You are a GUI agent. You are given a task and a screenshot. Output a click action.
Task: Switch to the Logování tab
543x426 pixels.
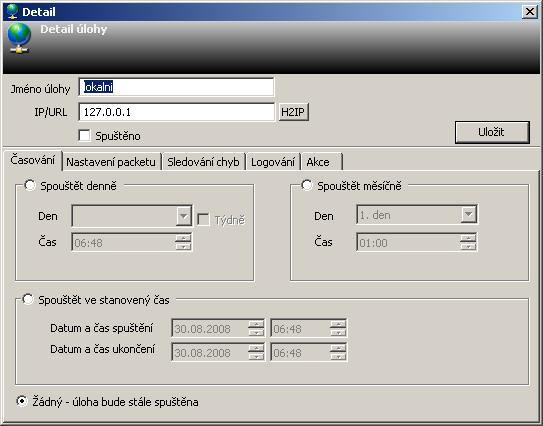coord(273,162)
